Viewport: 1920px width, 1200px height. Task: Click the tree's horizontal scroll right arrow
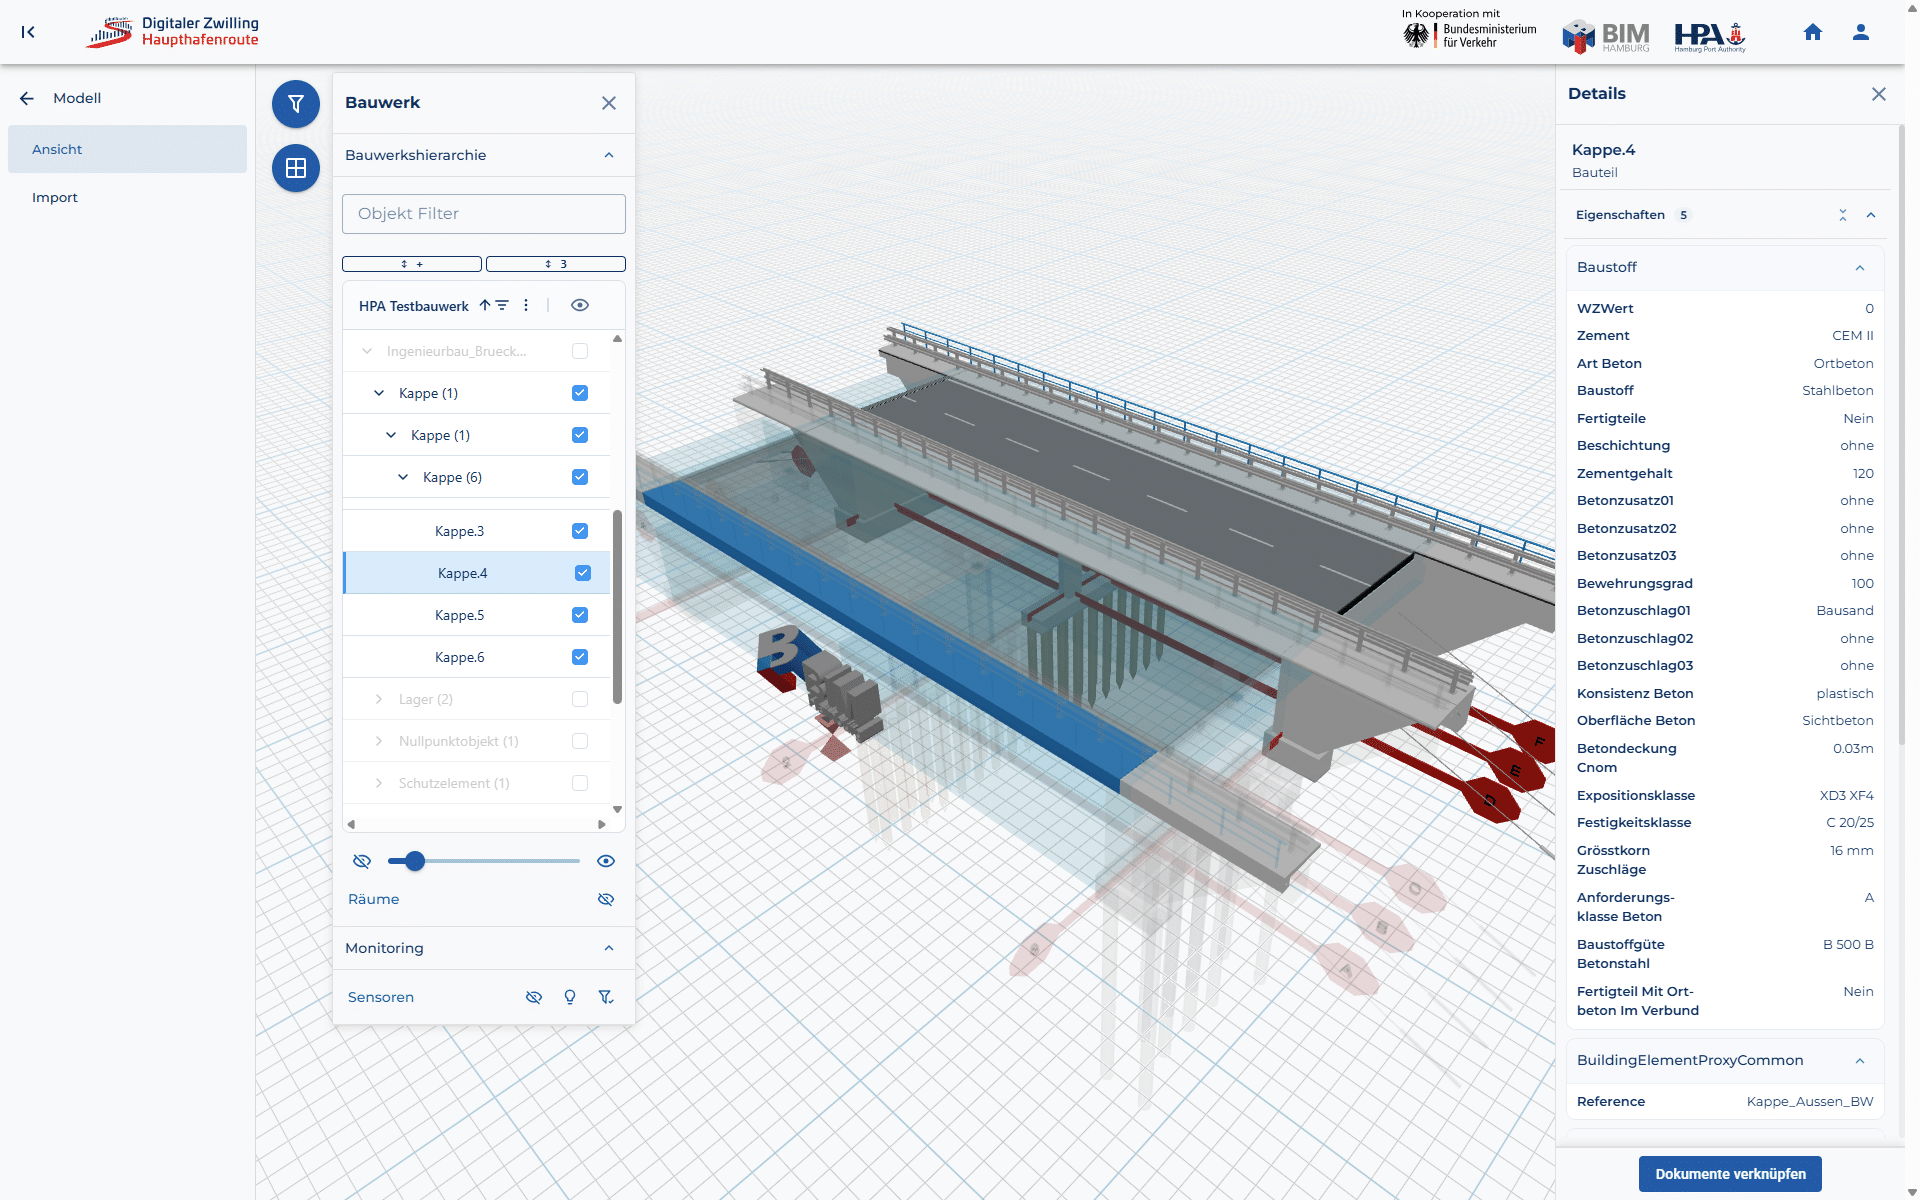pyautogui.click(x=601, y=825)
